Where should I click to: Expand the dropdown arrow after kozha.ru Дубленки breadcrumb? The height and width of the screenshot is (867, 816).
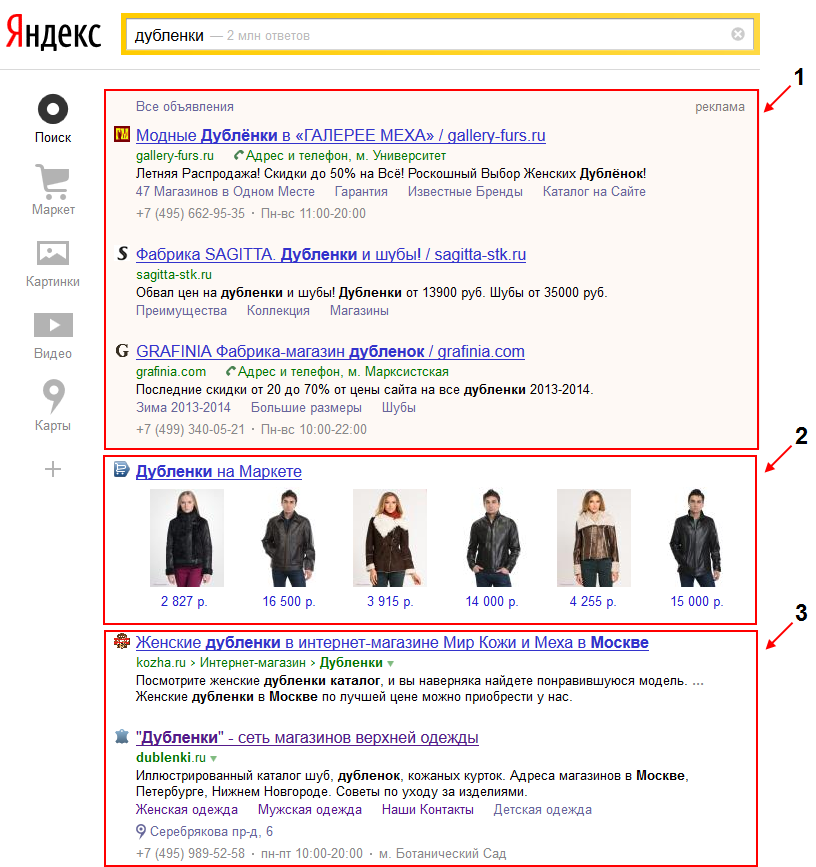(x=391, y=663)
